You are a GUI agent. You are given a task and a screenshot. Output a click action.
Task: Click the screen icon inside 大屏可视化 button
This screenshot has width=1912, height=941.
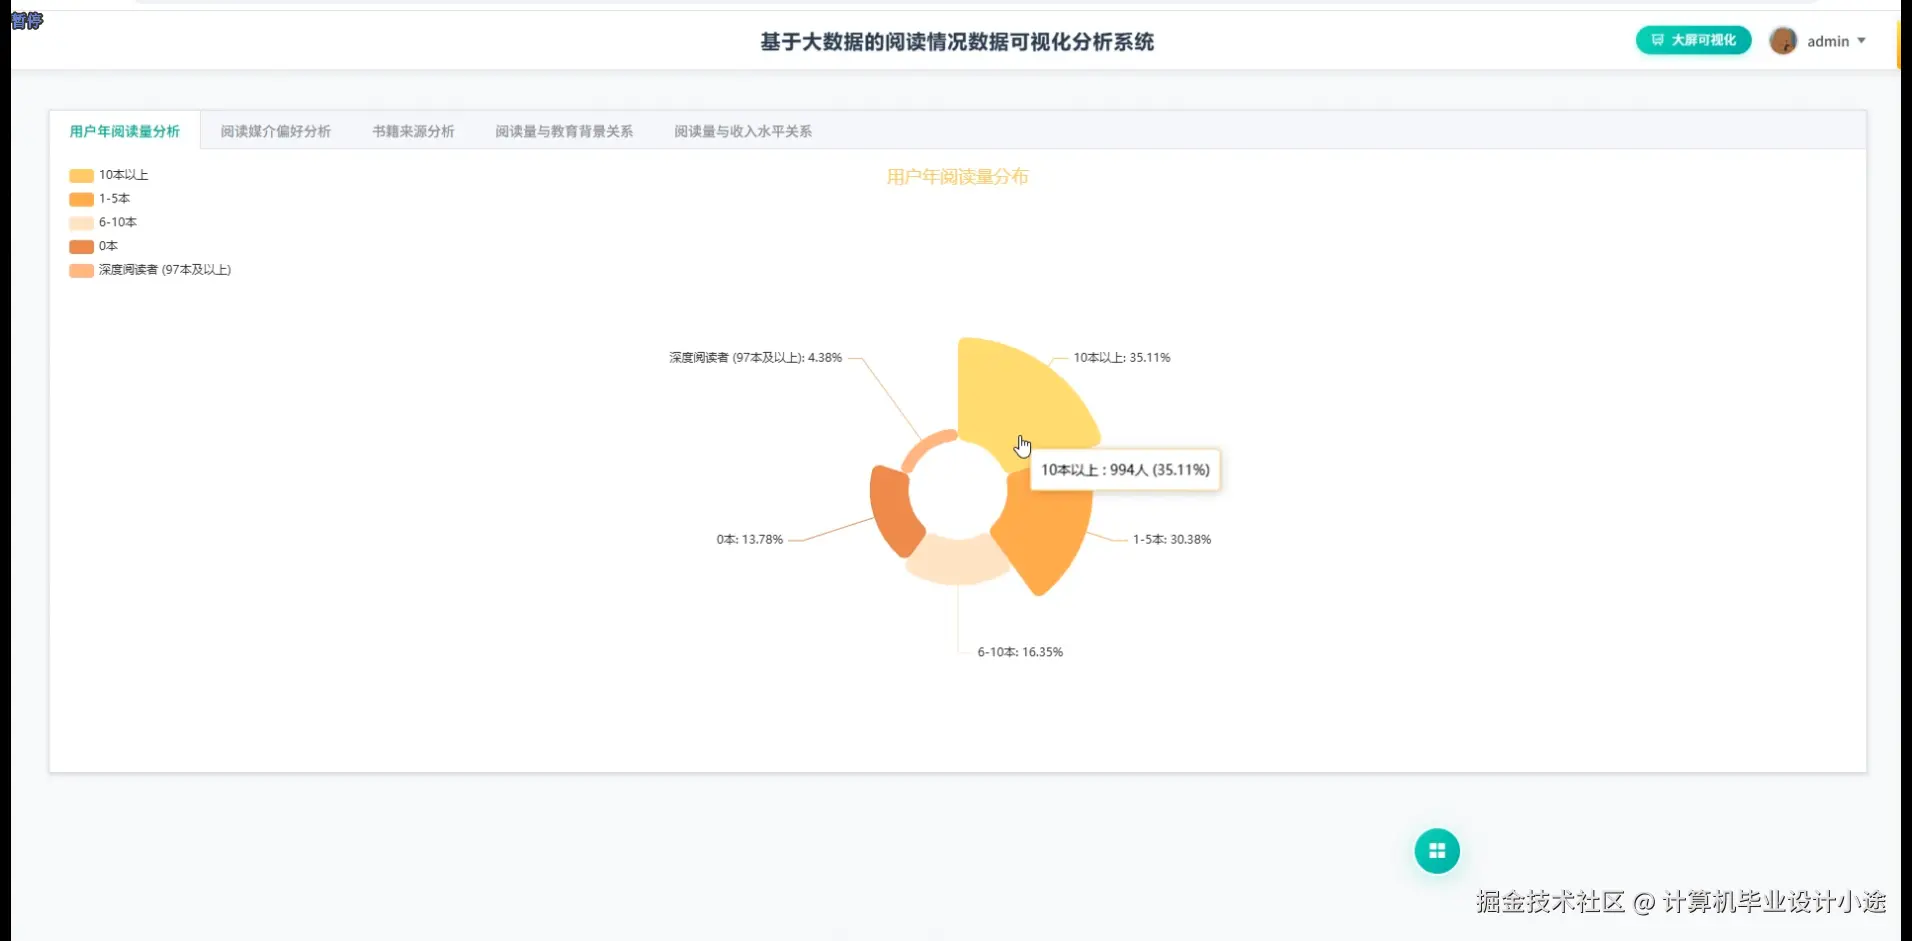[x=1658, y=41]
